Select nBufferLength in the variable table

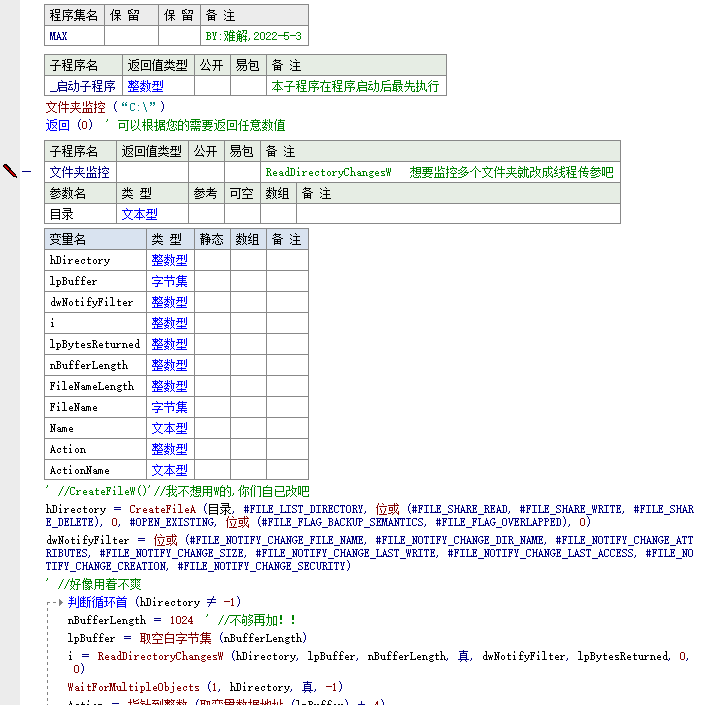95,365
